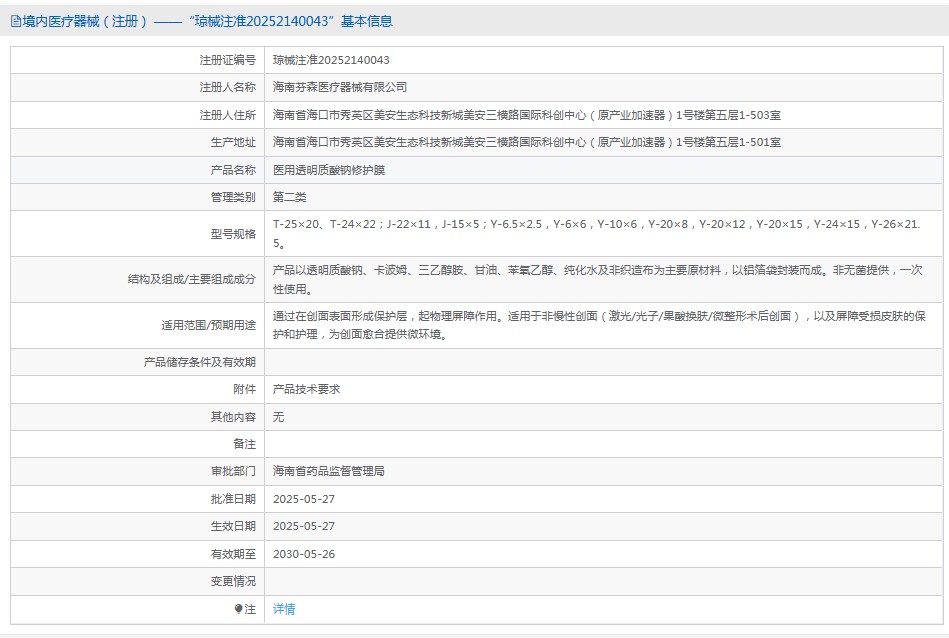Click the production address ending in 1-501室
The image size is (949, 638).
pos(527,143)
